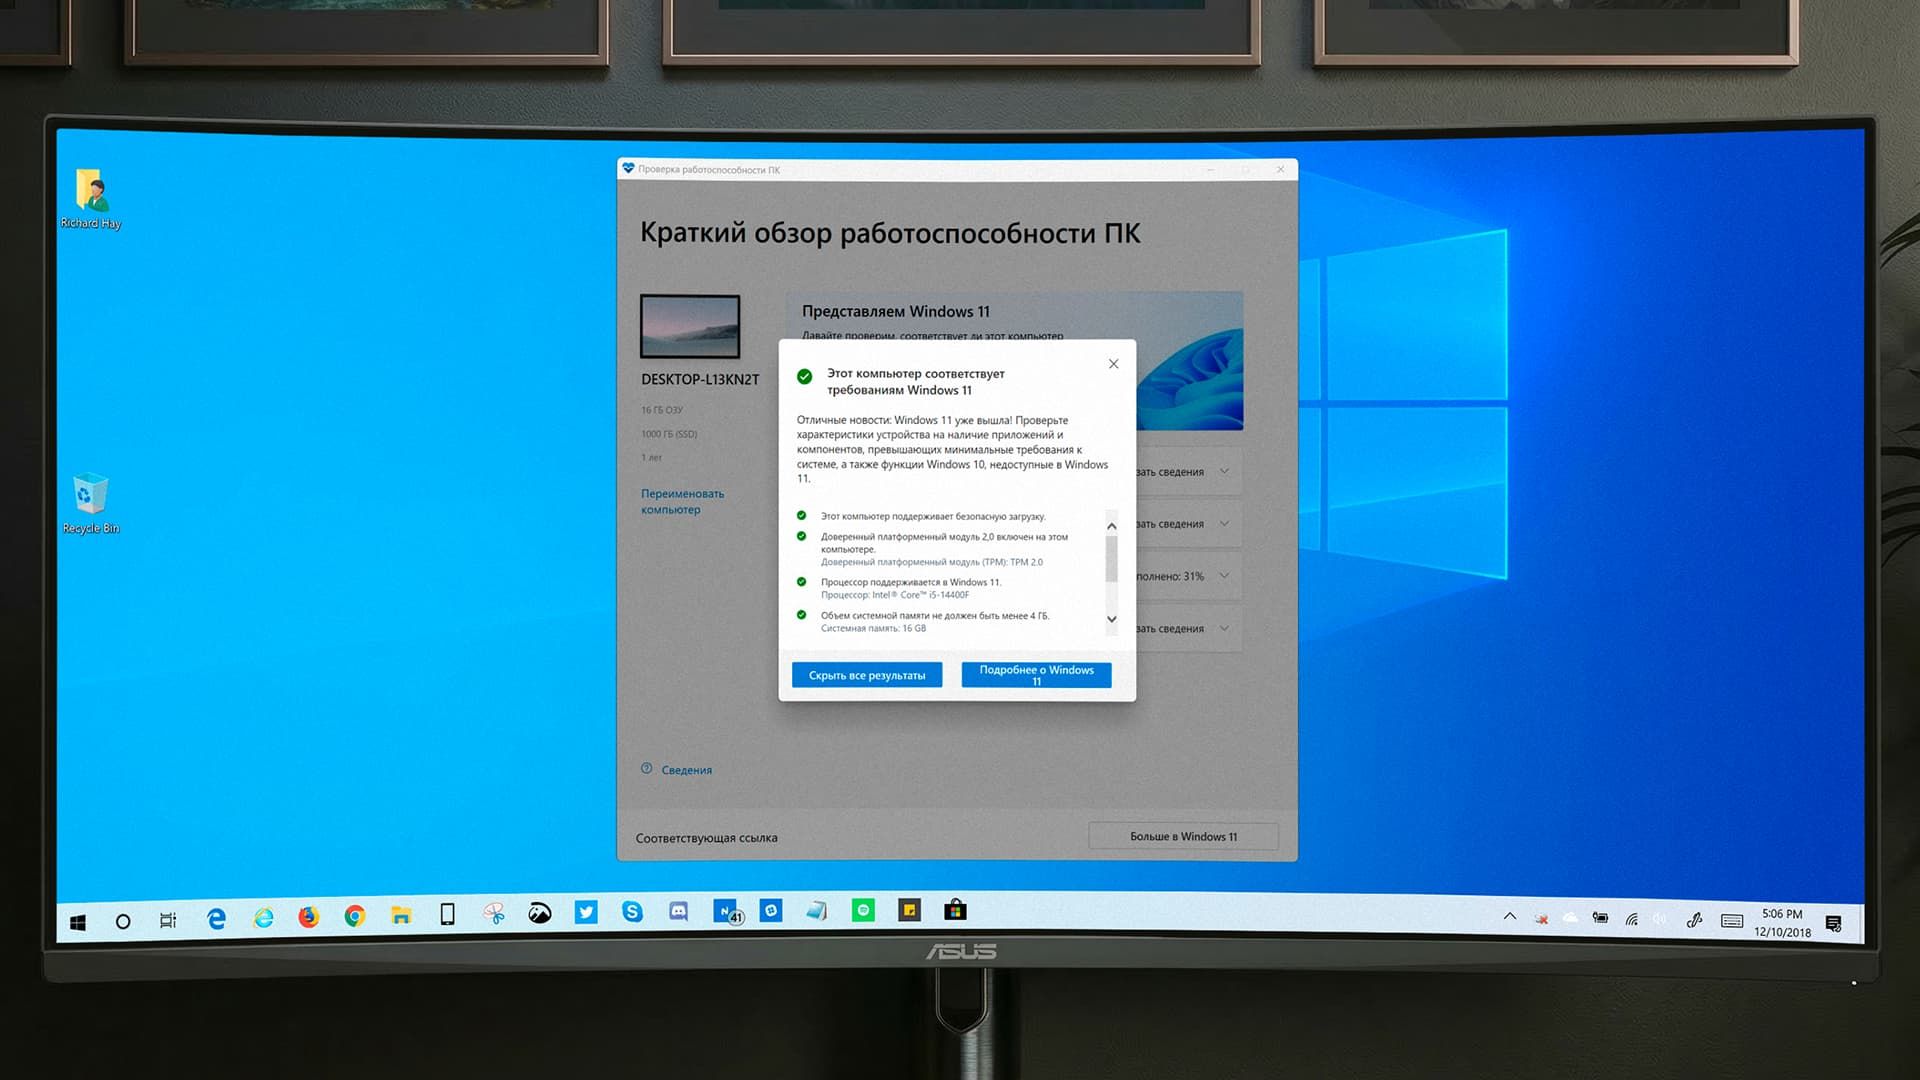Viewport: 1920px width, 1080px height.
Task: Click 'Процессор: Intel Core i5-14400F' text
Action: pyautogui.click(x=895, y=595)
